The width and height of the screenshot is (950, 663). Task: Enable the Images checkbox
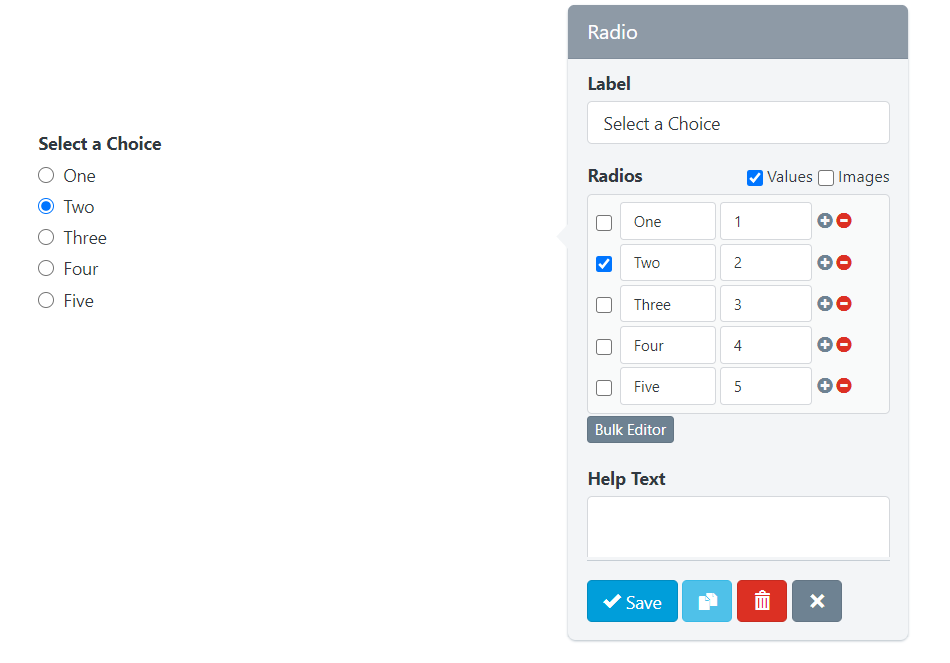pos(826,178)
